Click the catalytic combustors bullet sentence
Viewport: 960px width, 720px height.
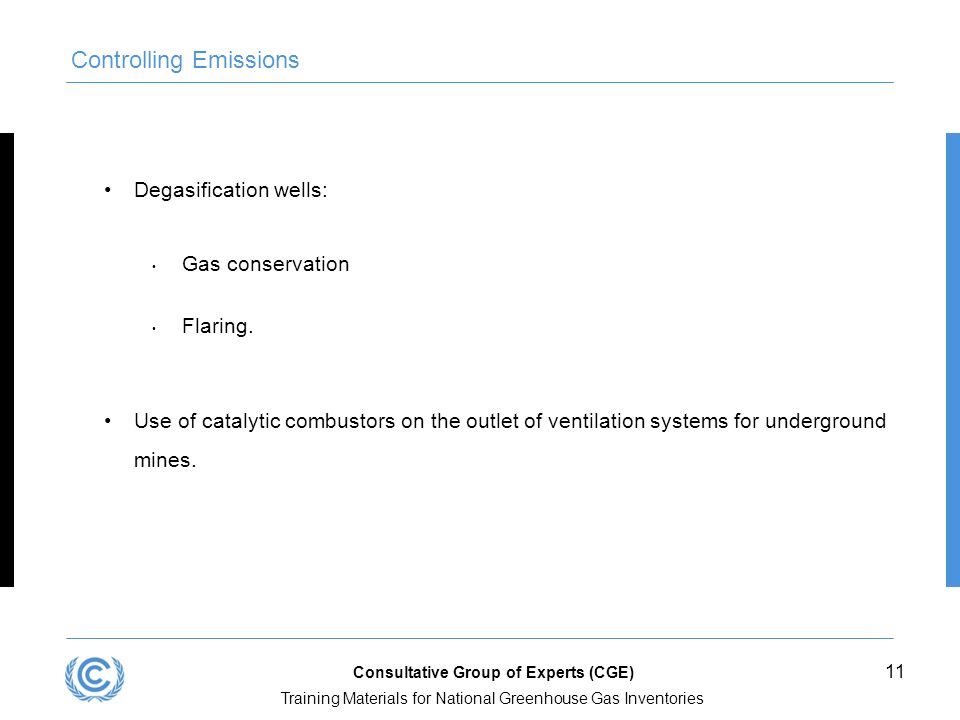coord(510,440)
